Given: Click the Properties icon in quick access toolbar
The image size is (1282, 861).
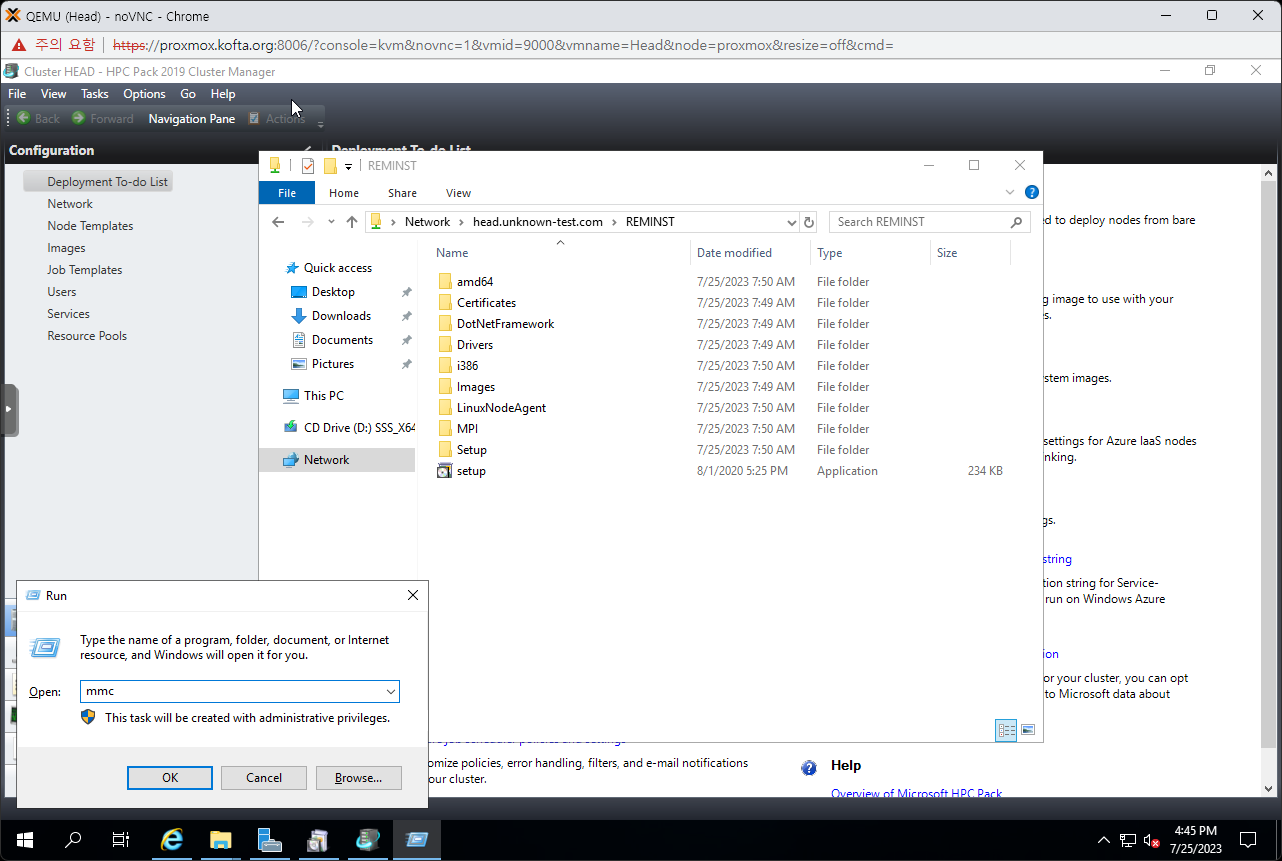Looking at the screenshot, I should 308,166.
